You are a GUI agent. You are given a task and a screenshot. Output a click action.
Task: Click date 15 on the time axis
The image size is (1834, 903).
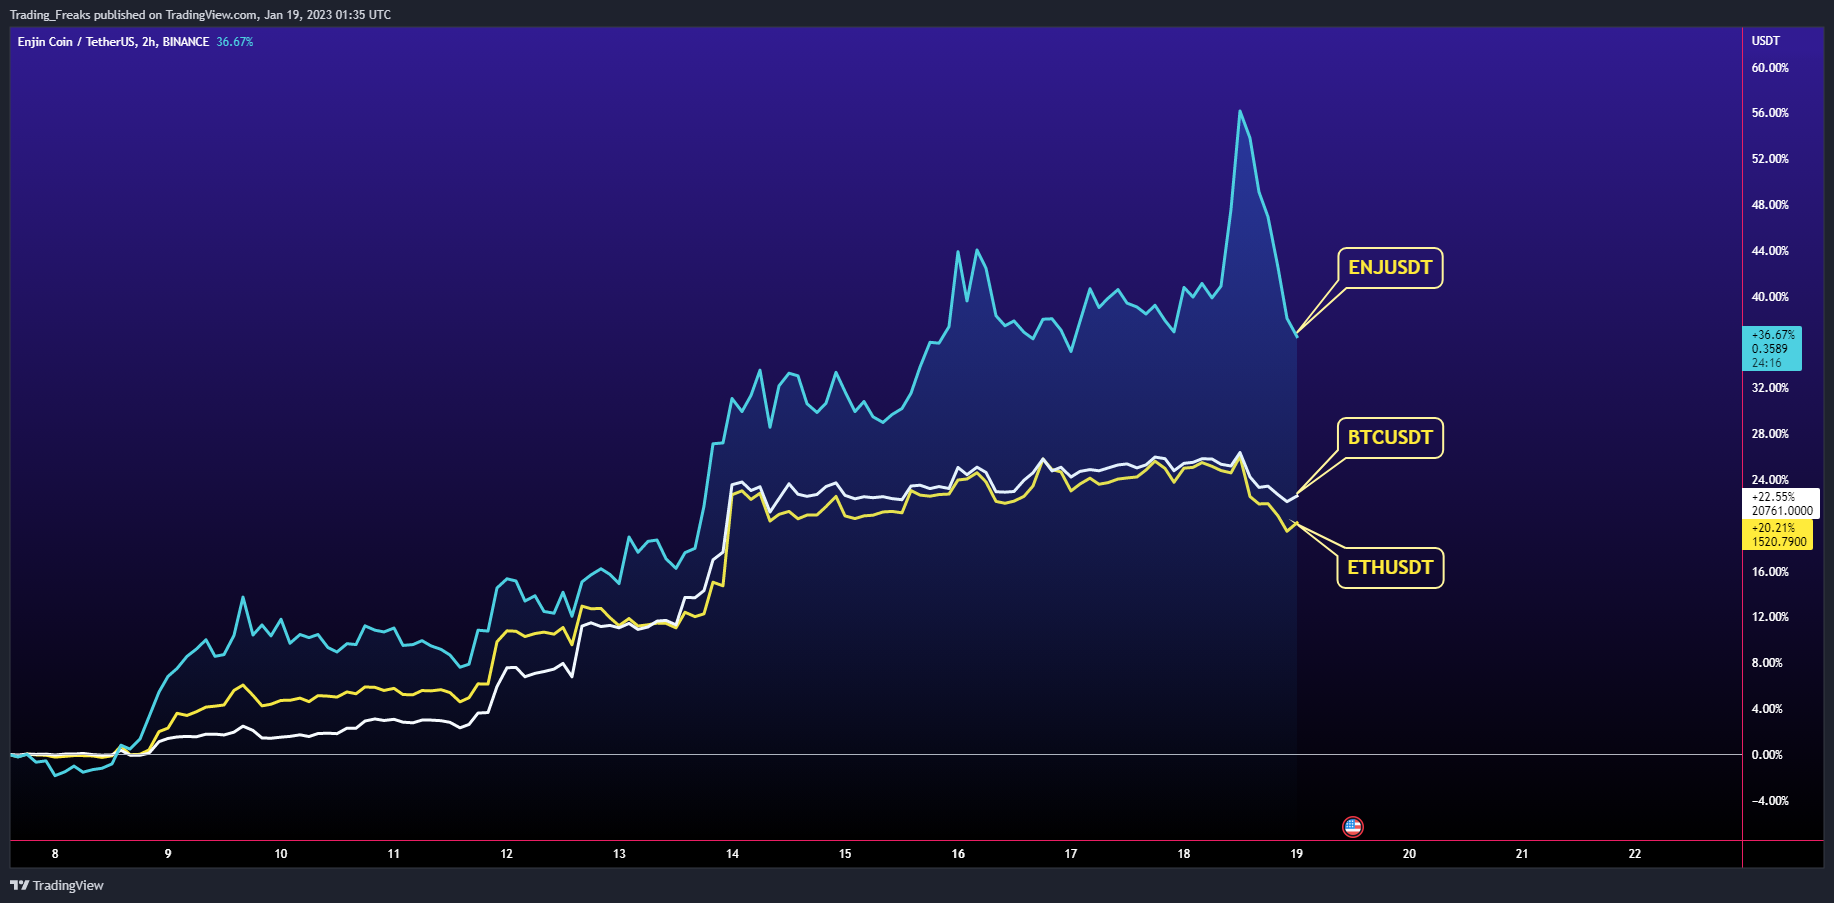click(x=845, y=854)
